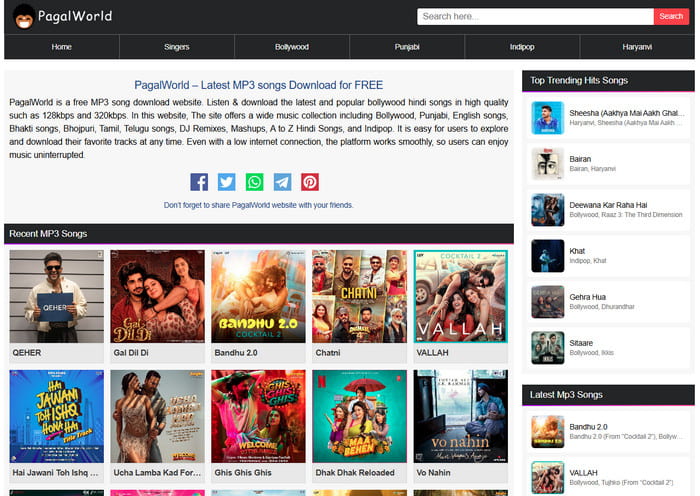Share via WhatsApp icon
Screen dimensions: 700x496
pyautogui.click(x=254, y=182)
